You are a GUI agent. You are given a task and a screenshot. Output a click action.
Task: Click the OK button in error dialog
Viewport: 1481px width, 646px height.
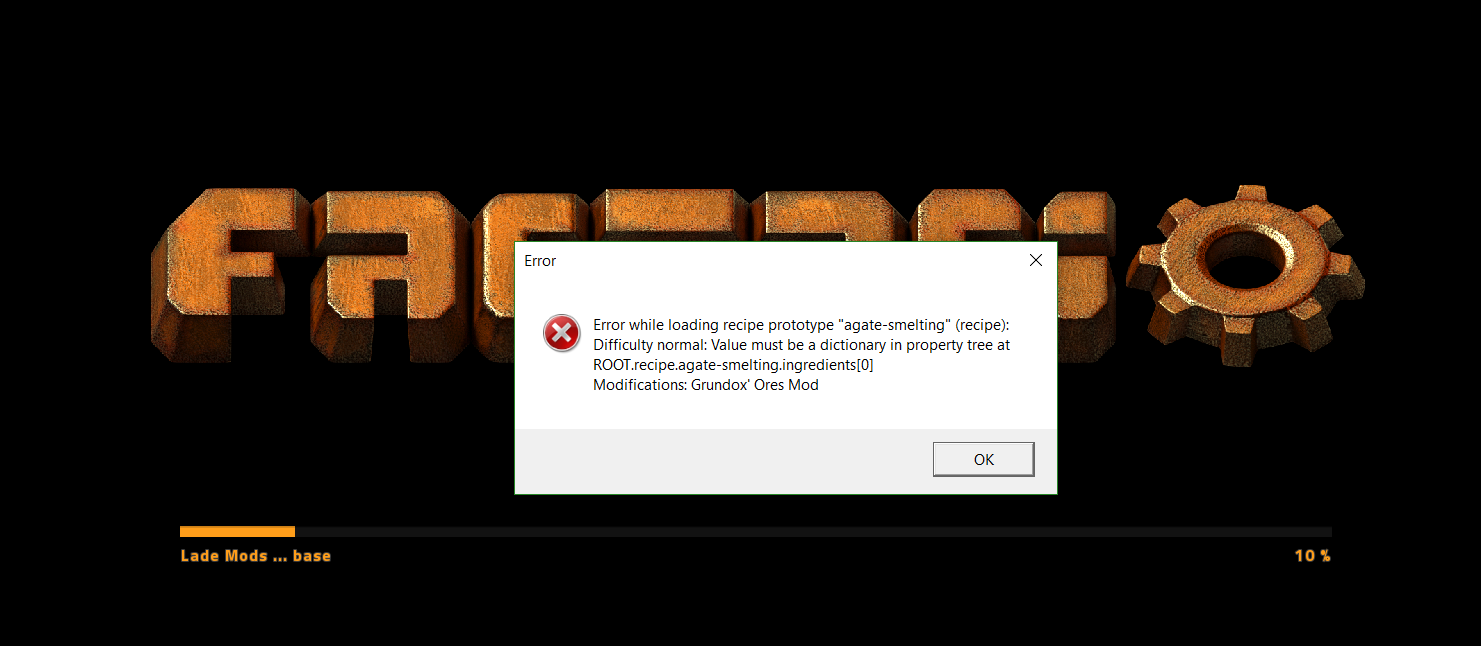983,459
